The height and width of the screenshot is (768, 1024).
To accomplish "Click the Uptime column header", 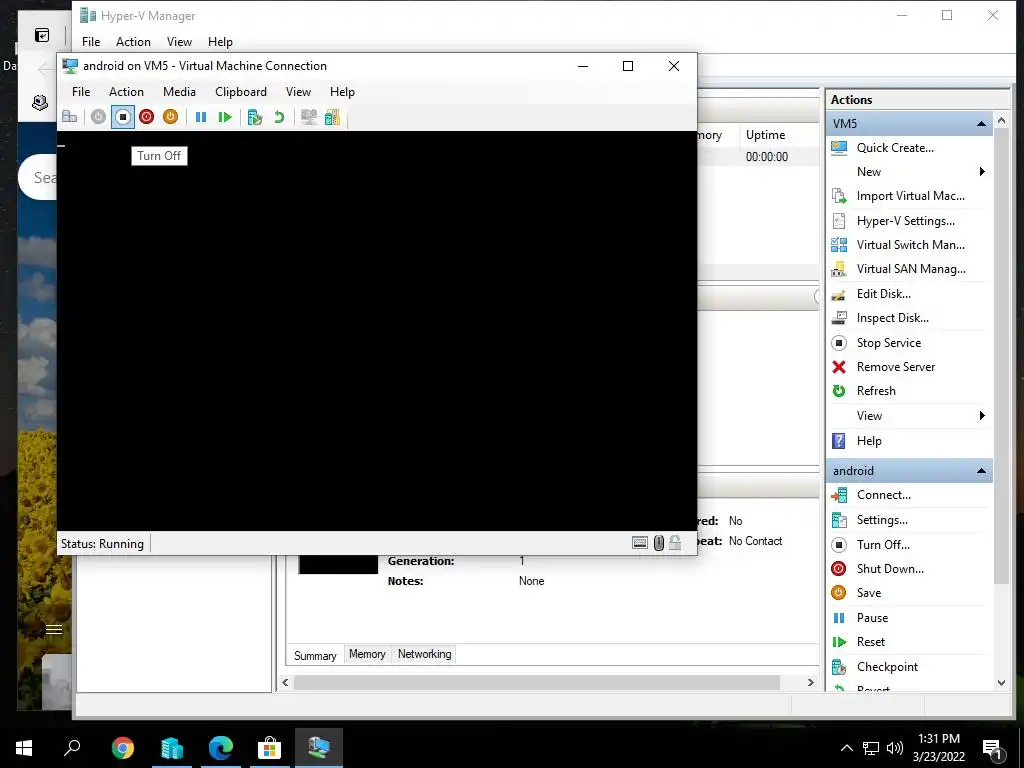I will (x=765, y=135).
